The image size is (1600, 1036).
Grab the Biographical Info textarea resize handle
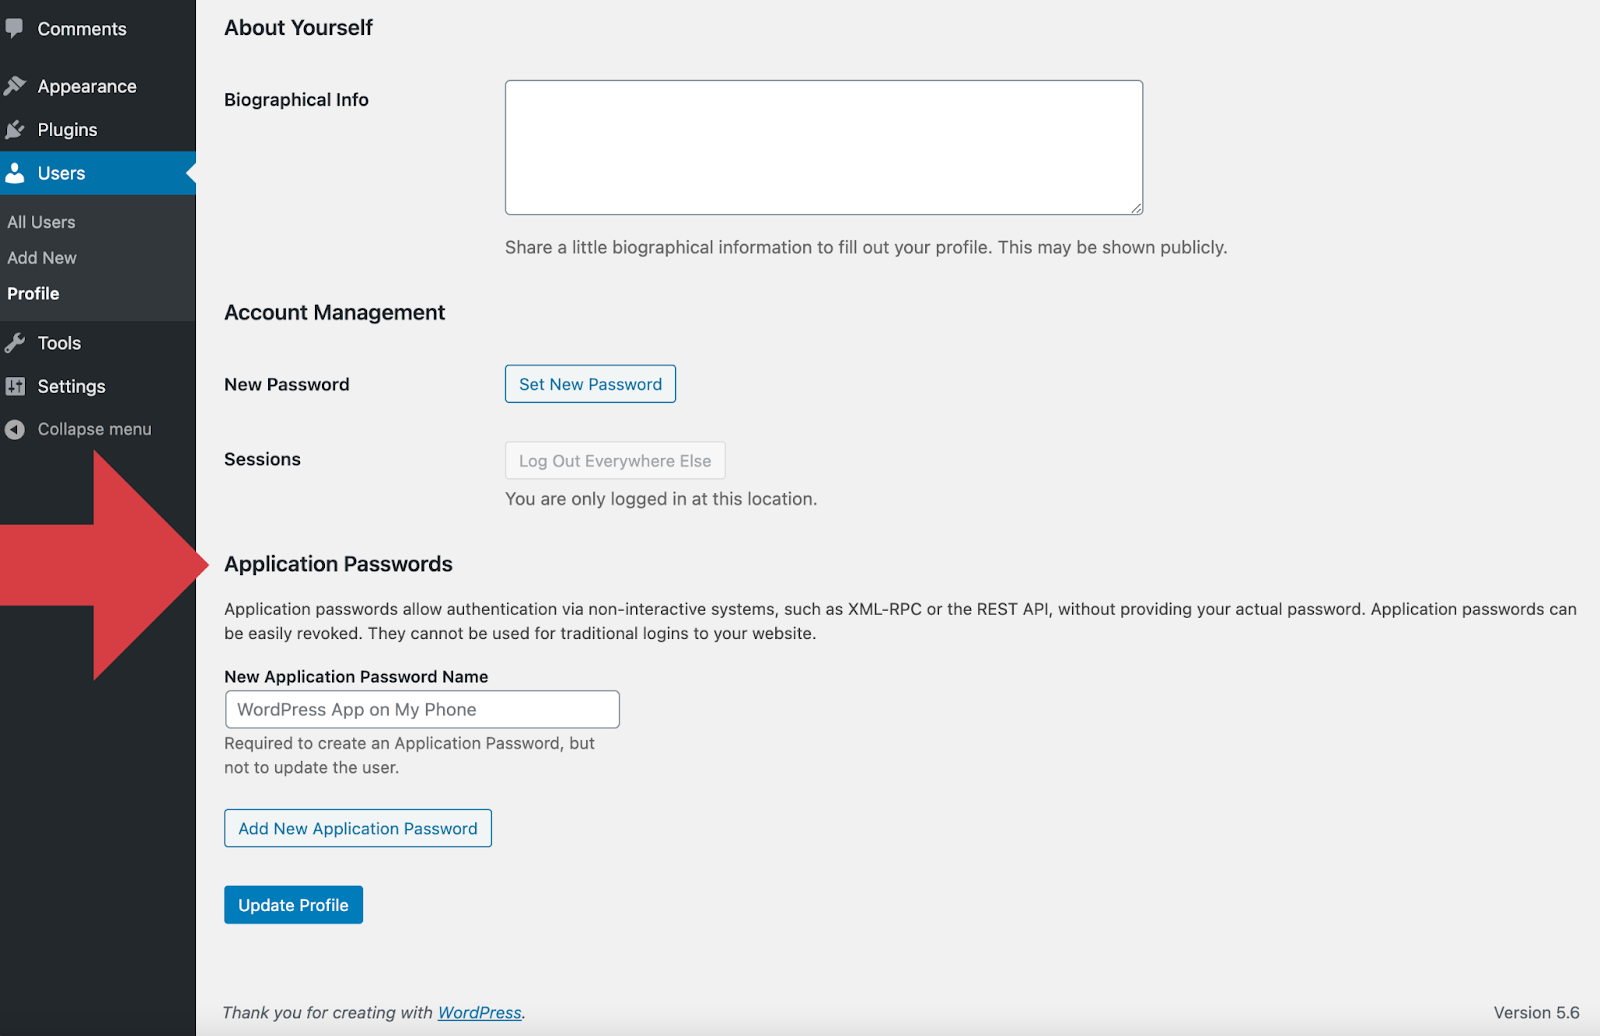tap(1136, 208)
